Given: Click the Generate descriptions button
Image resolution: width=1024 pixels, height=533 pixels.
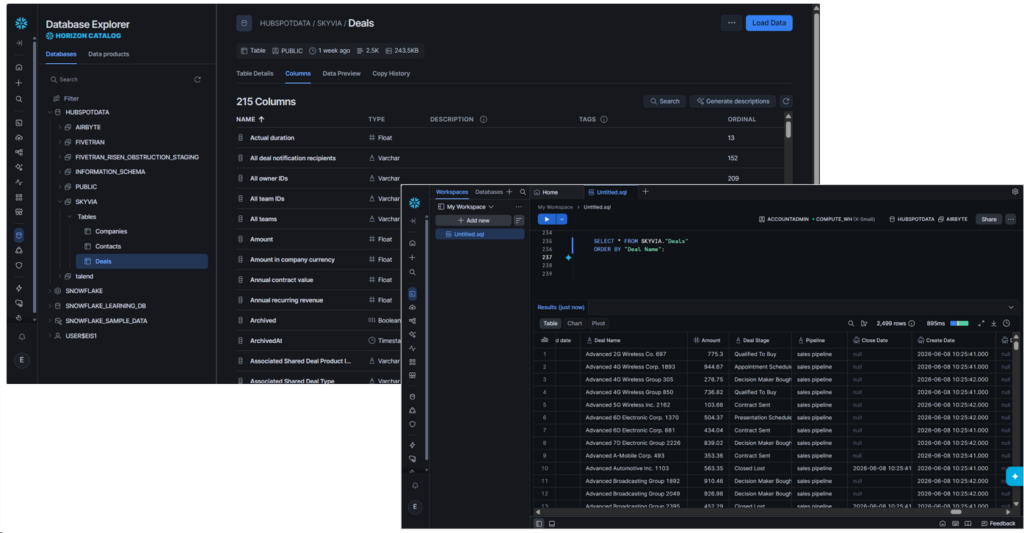Looking at the screenshot, I should pos(733,101).
